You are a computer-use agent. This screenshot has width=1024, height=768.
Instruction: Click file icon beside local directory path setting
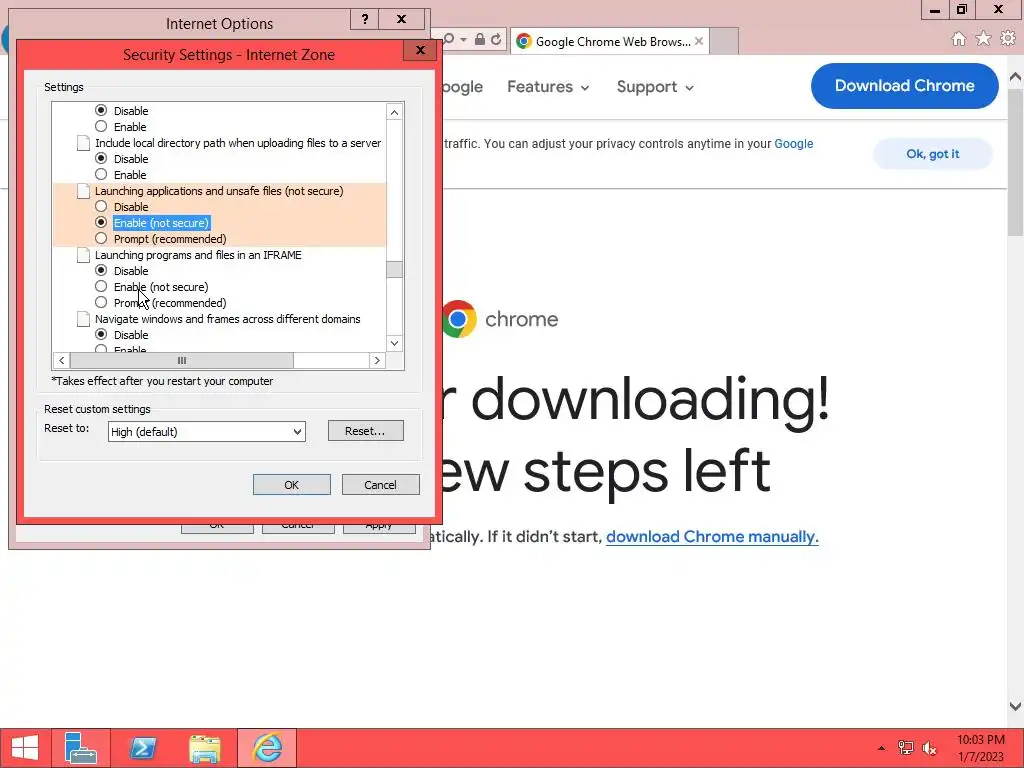point(84,143)
